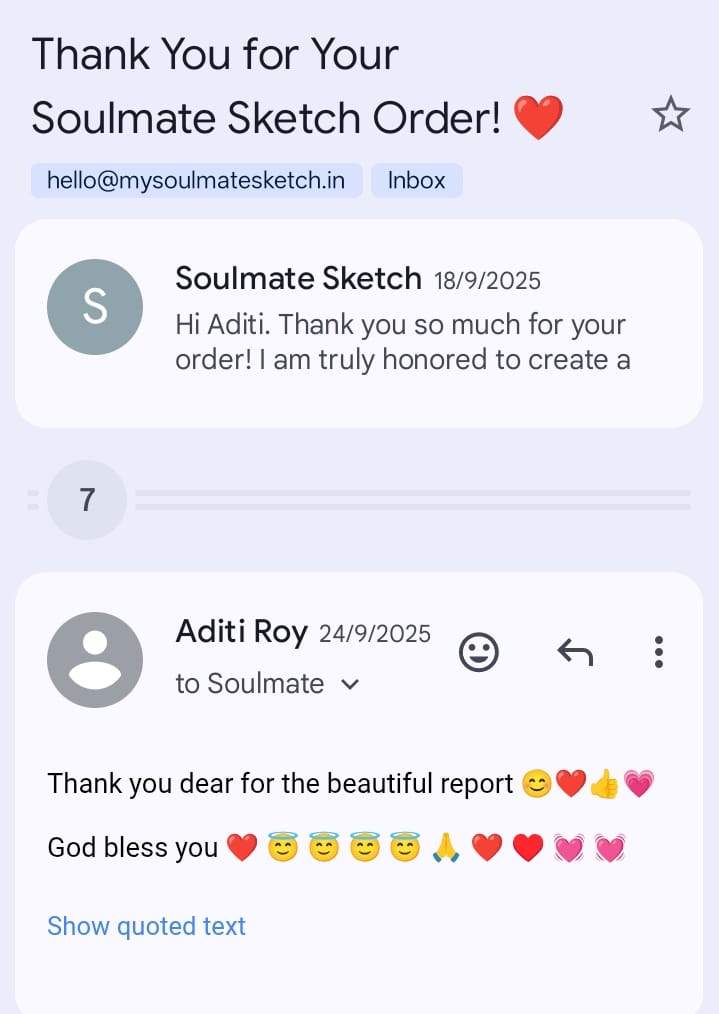719x1014 pixels.
Task: Tap the sender name 'Soulmate Sketch'
Action: [298, 278]
